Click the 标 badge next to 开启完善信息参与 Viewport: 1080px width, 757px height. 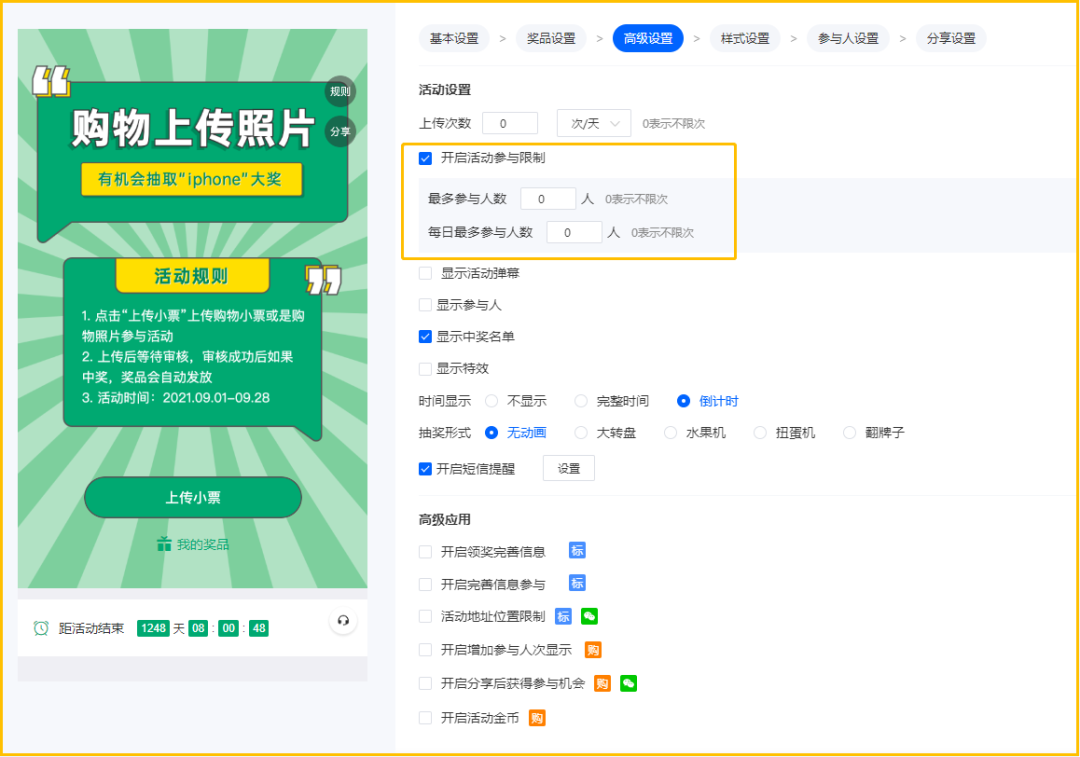click(577, 583)
